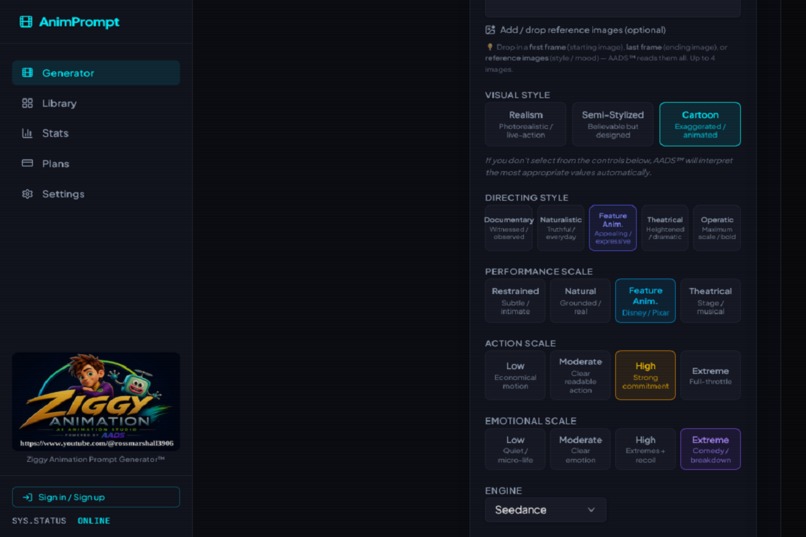Choose Documentary directing style
This screenshot has height=537, width=806.
click(509, 228)
